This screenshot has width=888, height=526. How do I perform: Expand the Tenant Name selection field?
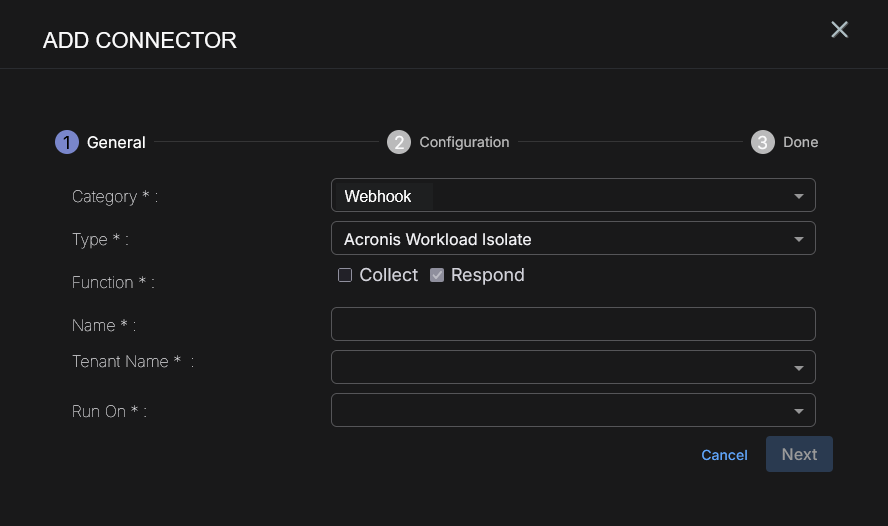click(560, 367)
